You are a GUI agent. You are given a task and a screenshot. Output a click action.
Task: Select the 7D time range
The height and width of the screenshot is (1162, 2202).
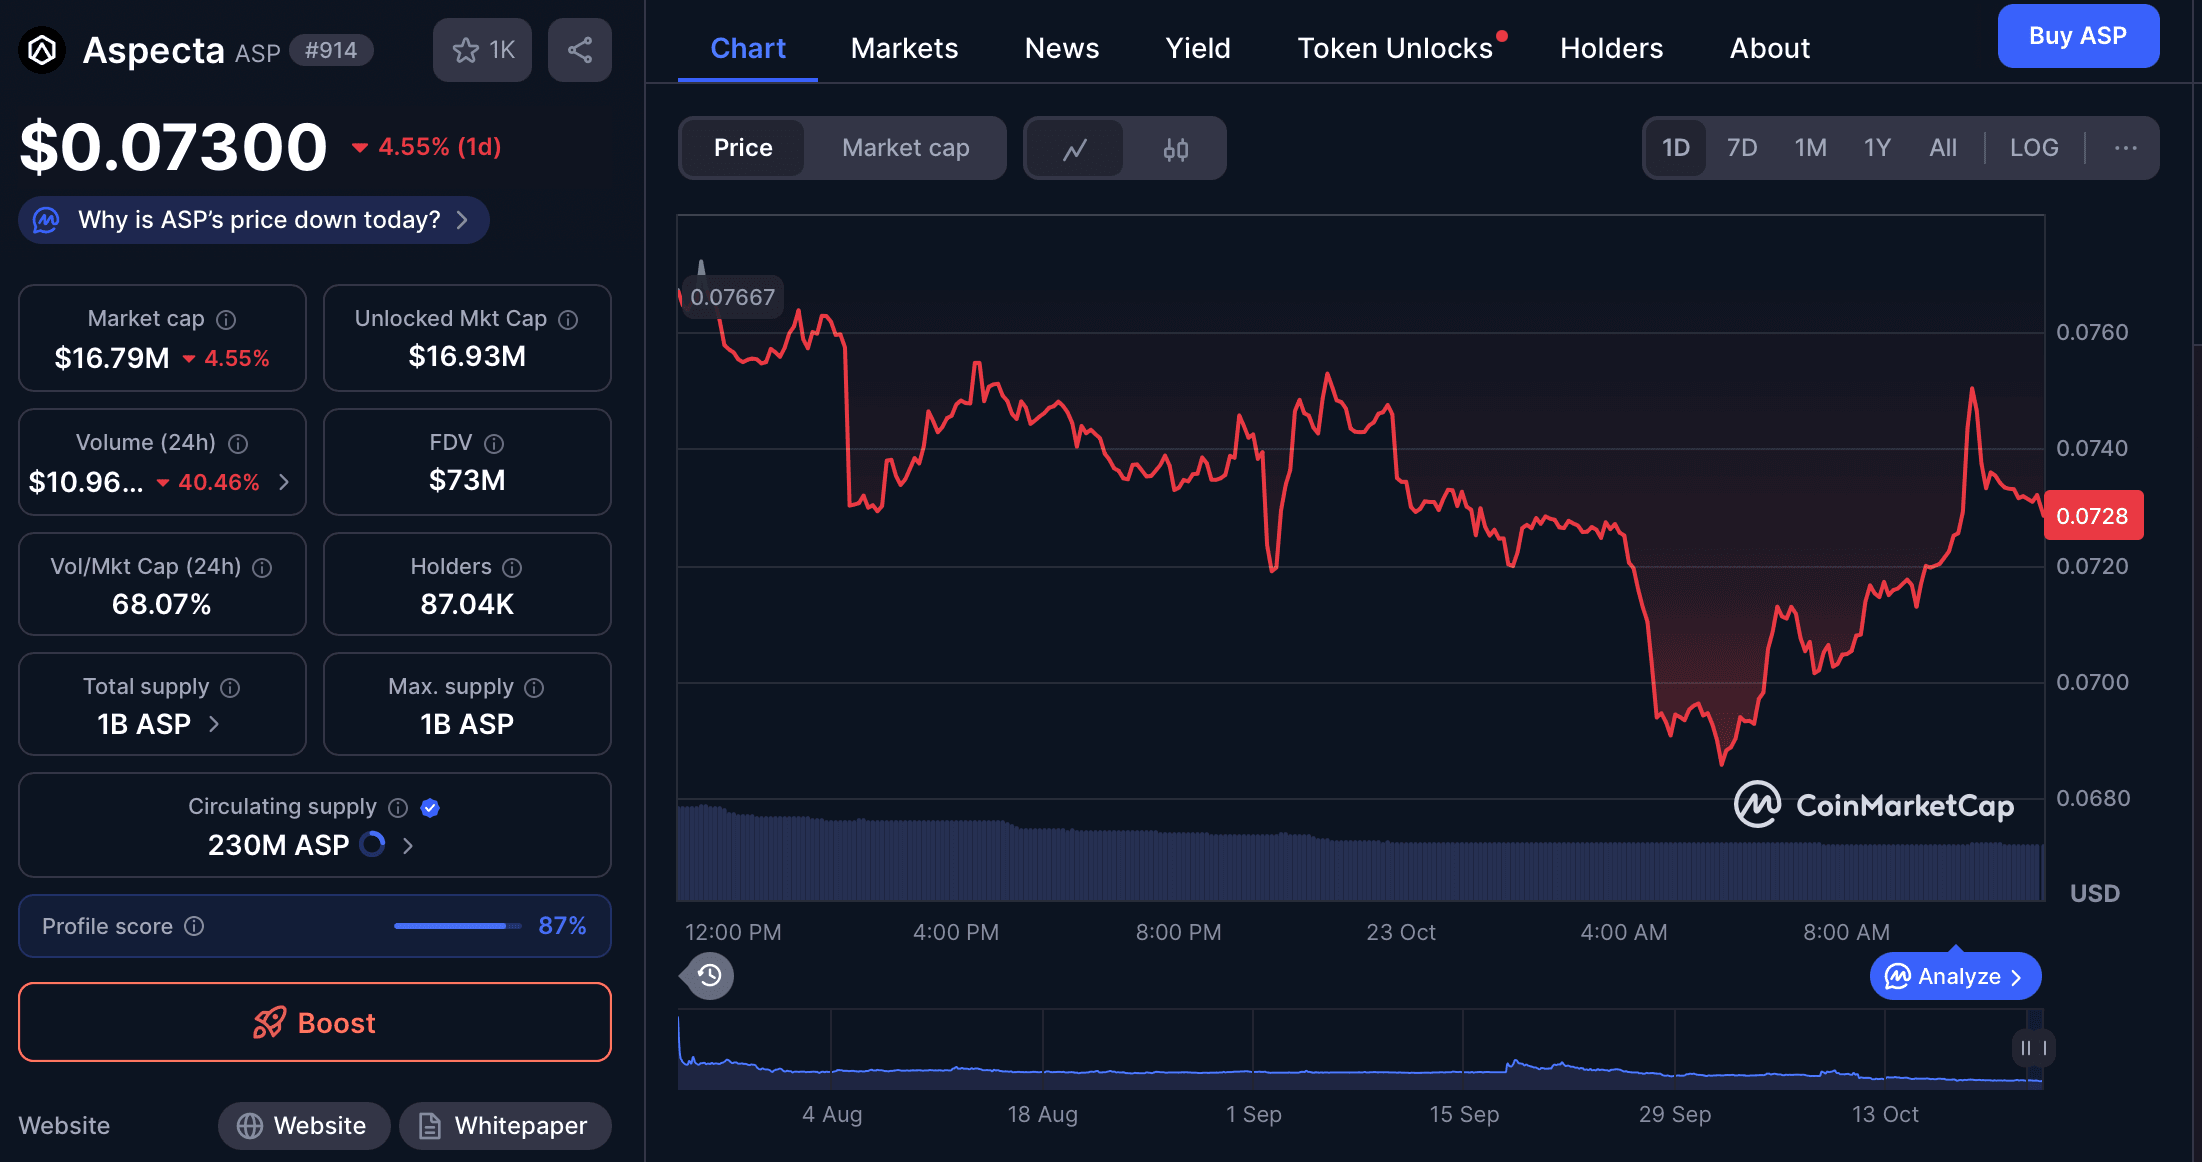click(x=1741, y=148)
